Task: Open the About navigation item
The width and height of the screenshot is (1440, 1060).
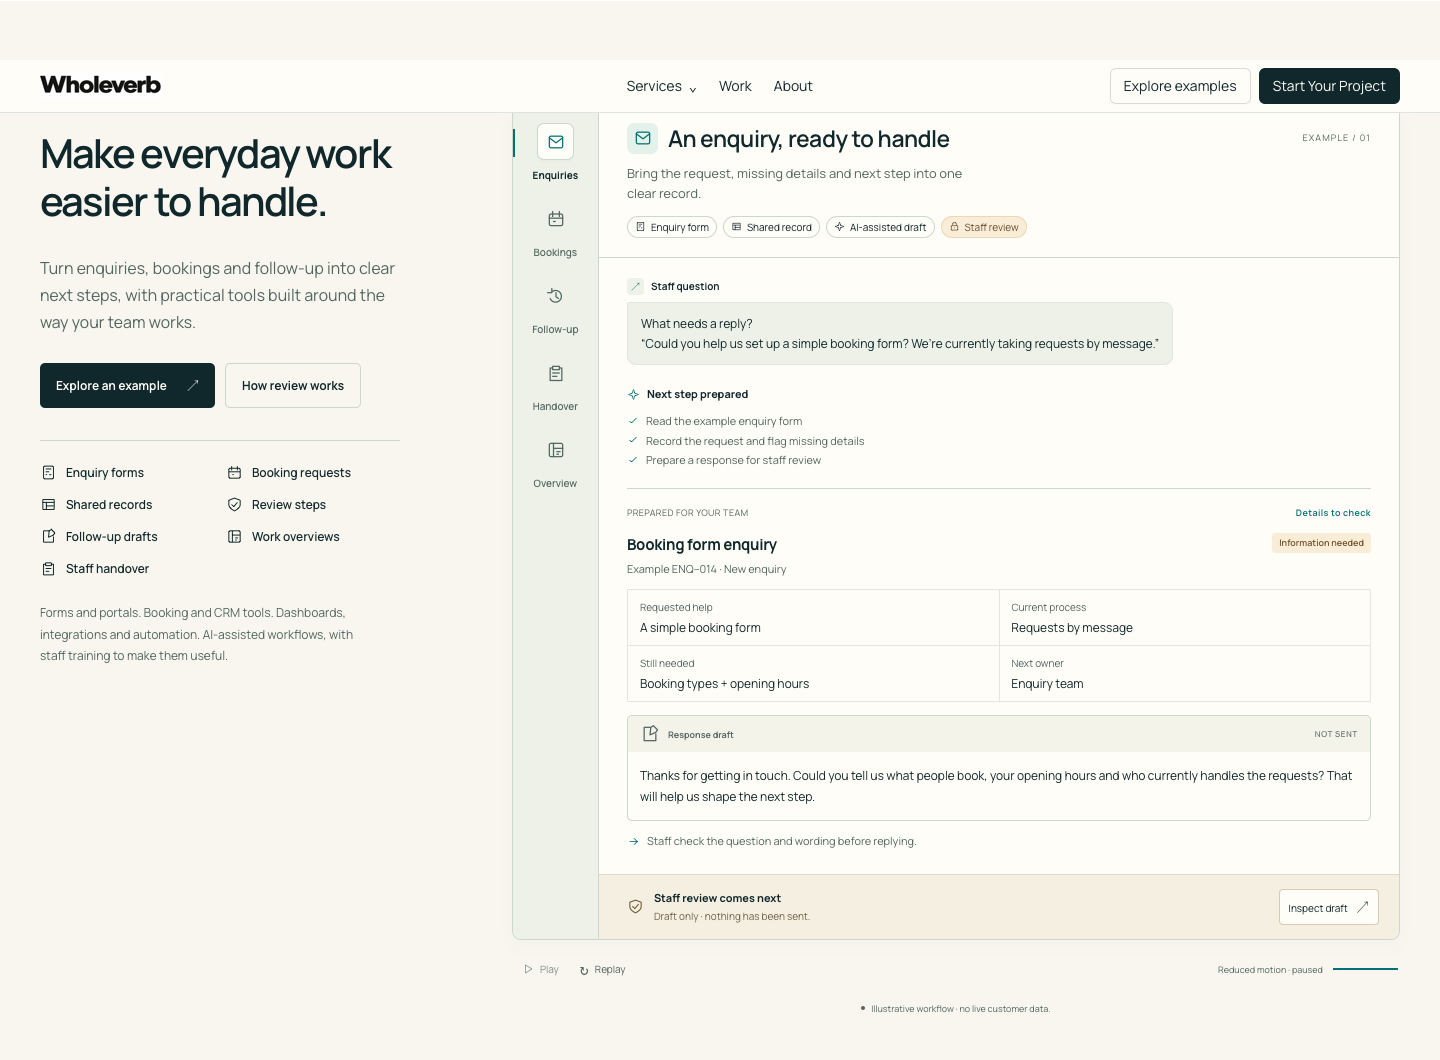Action: coord(793,86)
